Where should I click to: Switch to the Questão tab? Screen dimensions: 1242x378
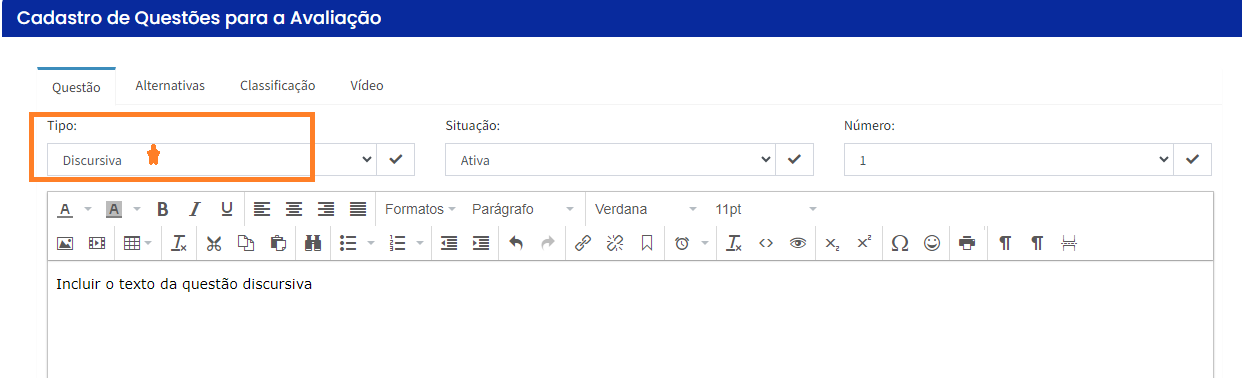76,86
